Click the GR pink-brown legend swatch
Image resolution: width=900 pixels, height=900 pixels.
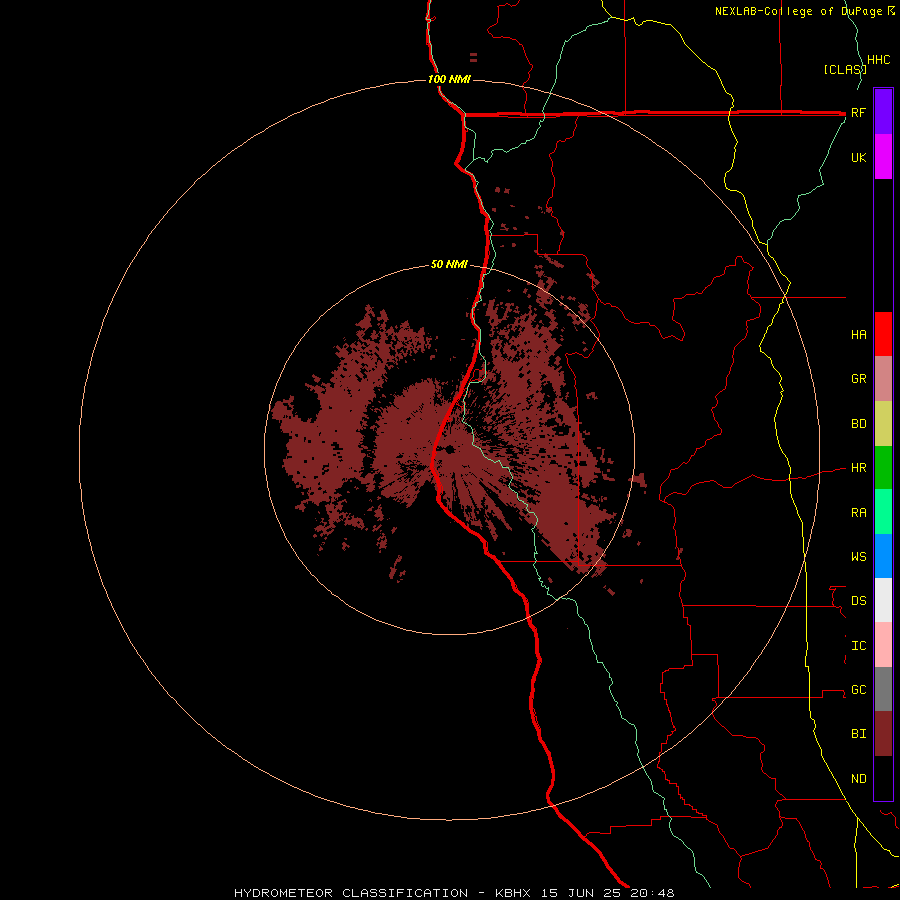883,379
